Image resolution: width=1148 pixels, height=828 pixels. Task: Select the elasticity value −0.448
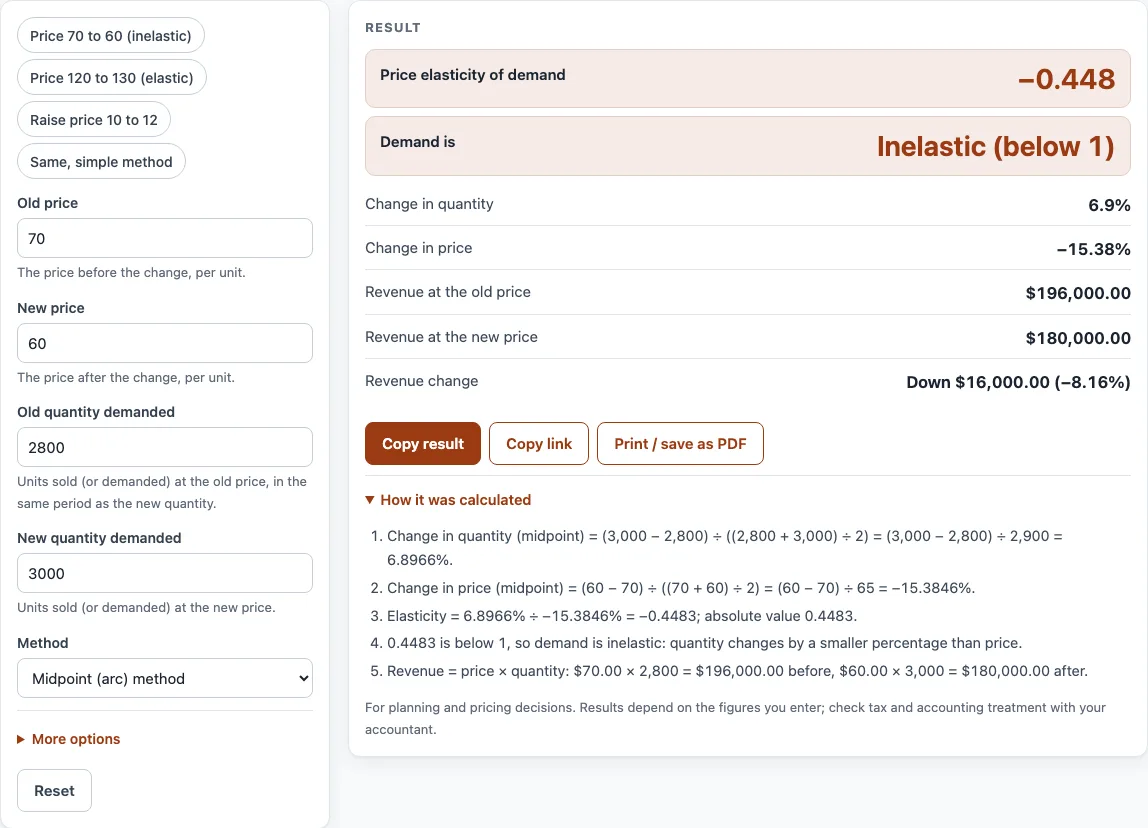[x=1066, y=79]
